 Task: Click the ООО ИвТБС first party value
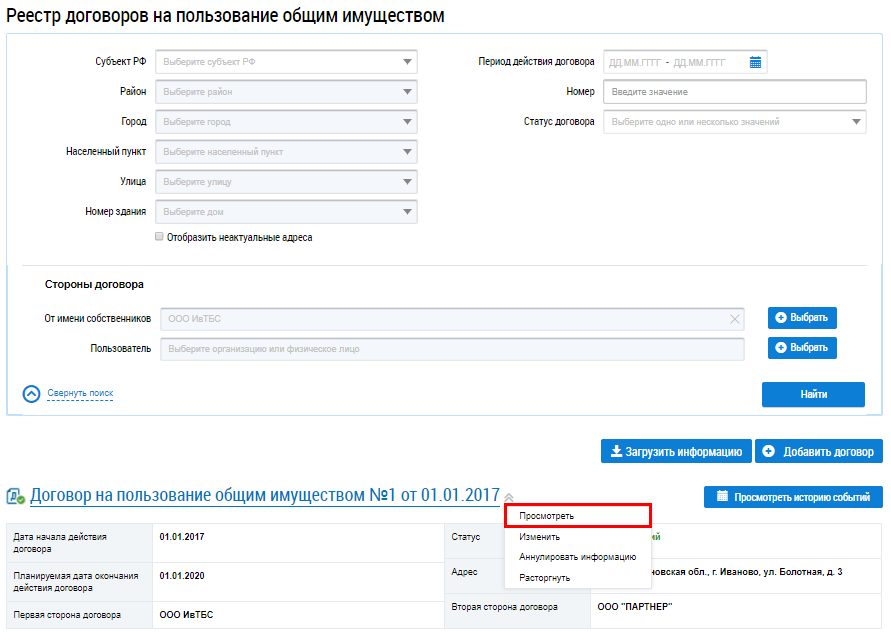coord(186,615)
